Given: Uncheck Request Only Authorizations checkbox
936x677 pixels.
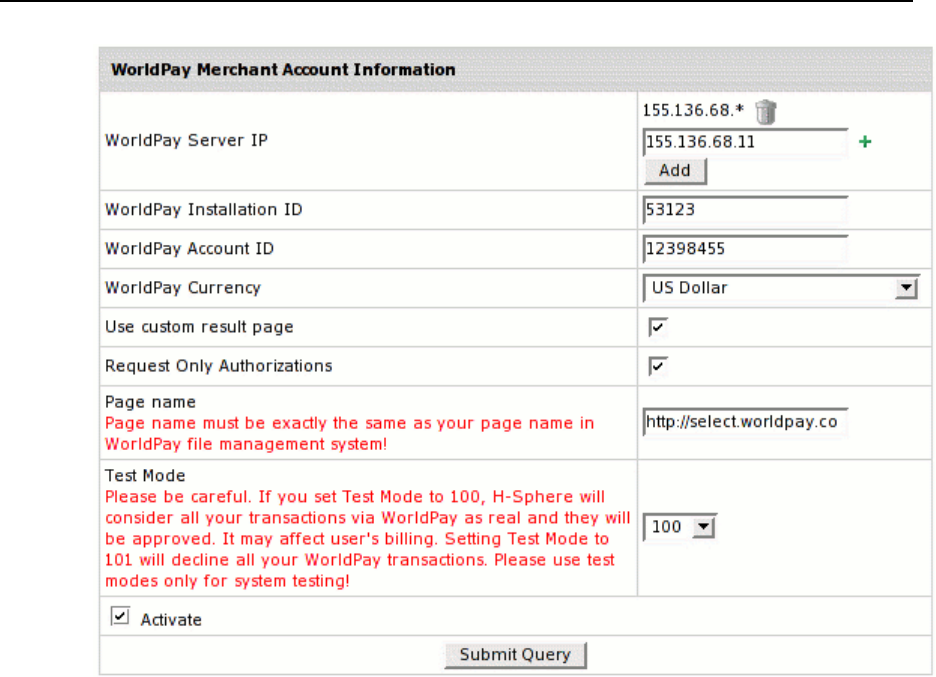Looking at the screenshot, I should tap(658, 366).
